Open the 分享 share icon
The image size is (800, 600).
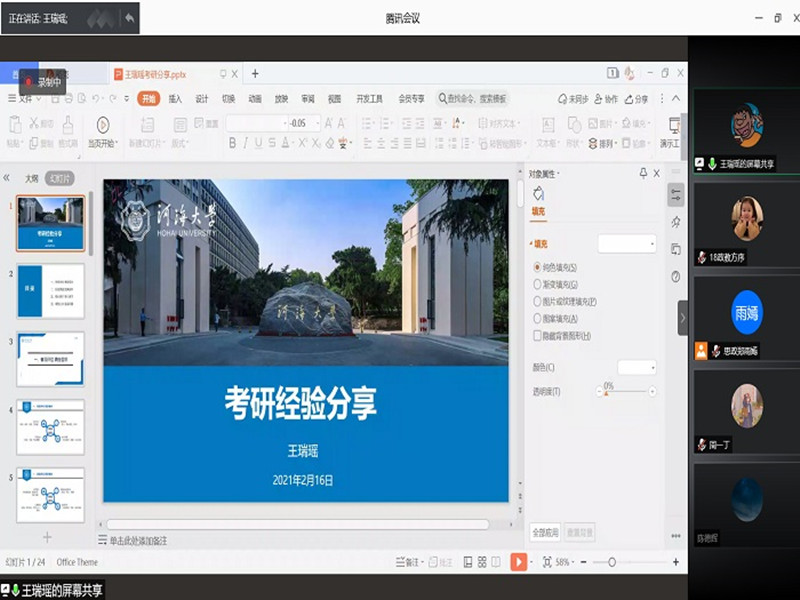pyautogui.click(x=636, y=99)
